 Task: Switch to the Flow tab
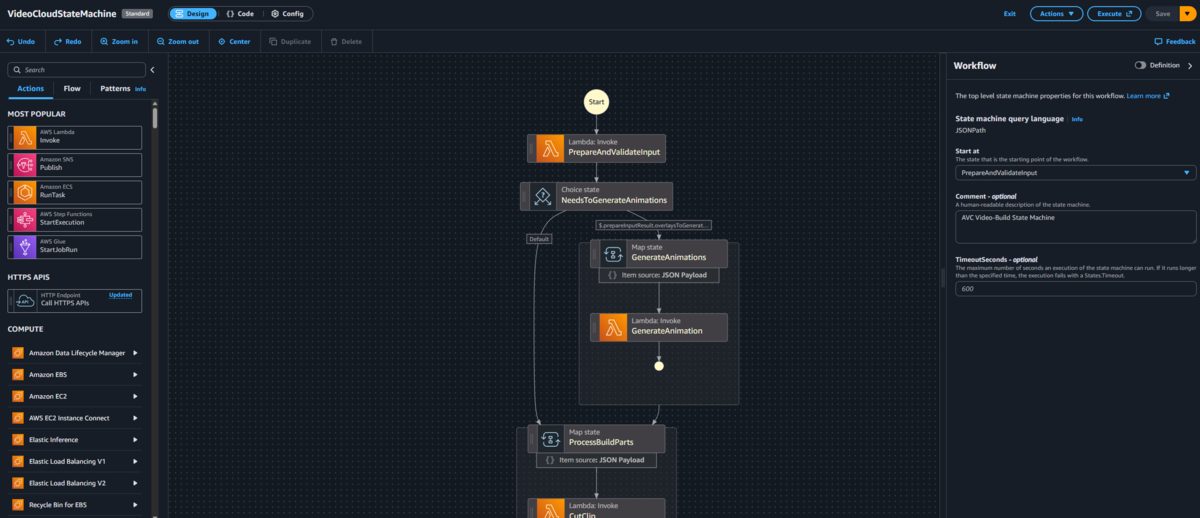[72, 88]
